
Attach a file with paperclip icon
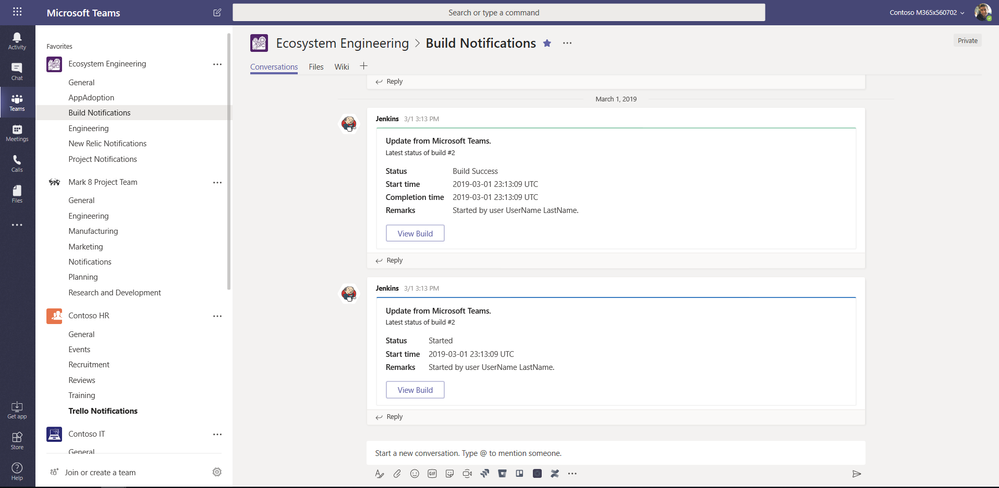coord(397,473)
